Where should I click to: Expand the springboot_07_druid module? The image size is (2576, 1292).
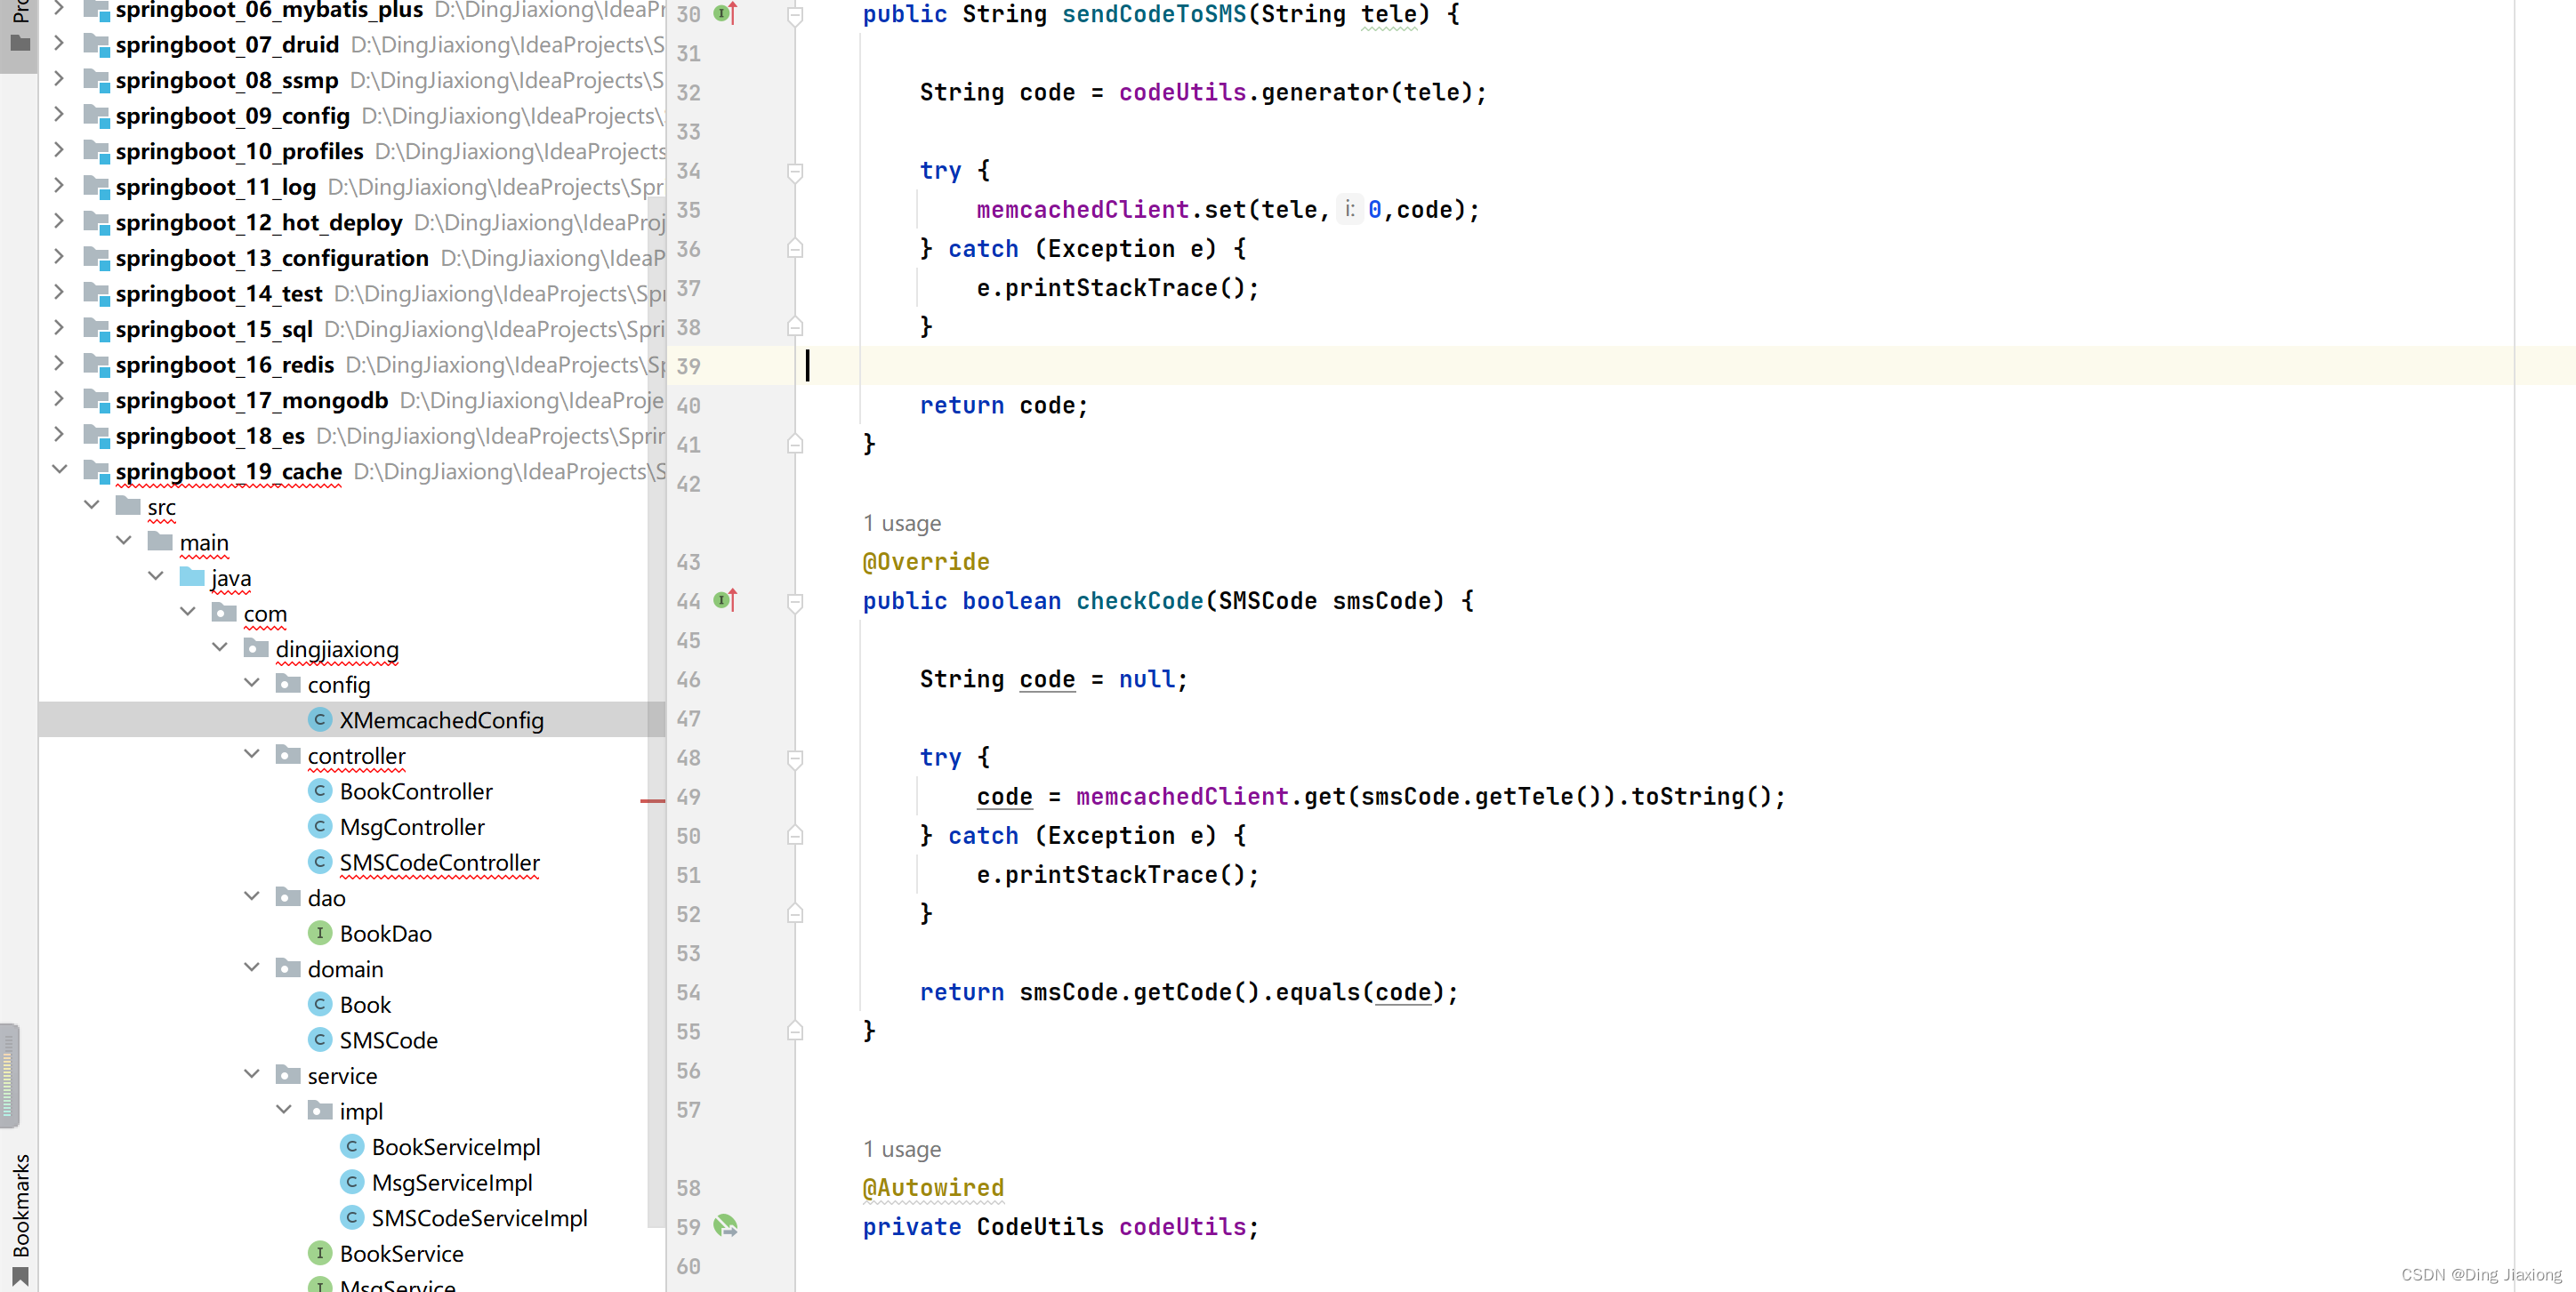tap(59, 43)
